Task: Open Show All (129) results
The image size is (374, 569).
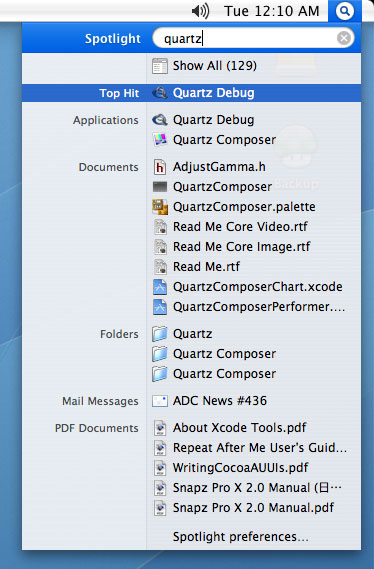Action: (215, 66)
